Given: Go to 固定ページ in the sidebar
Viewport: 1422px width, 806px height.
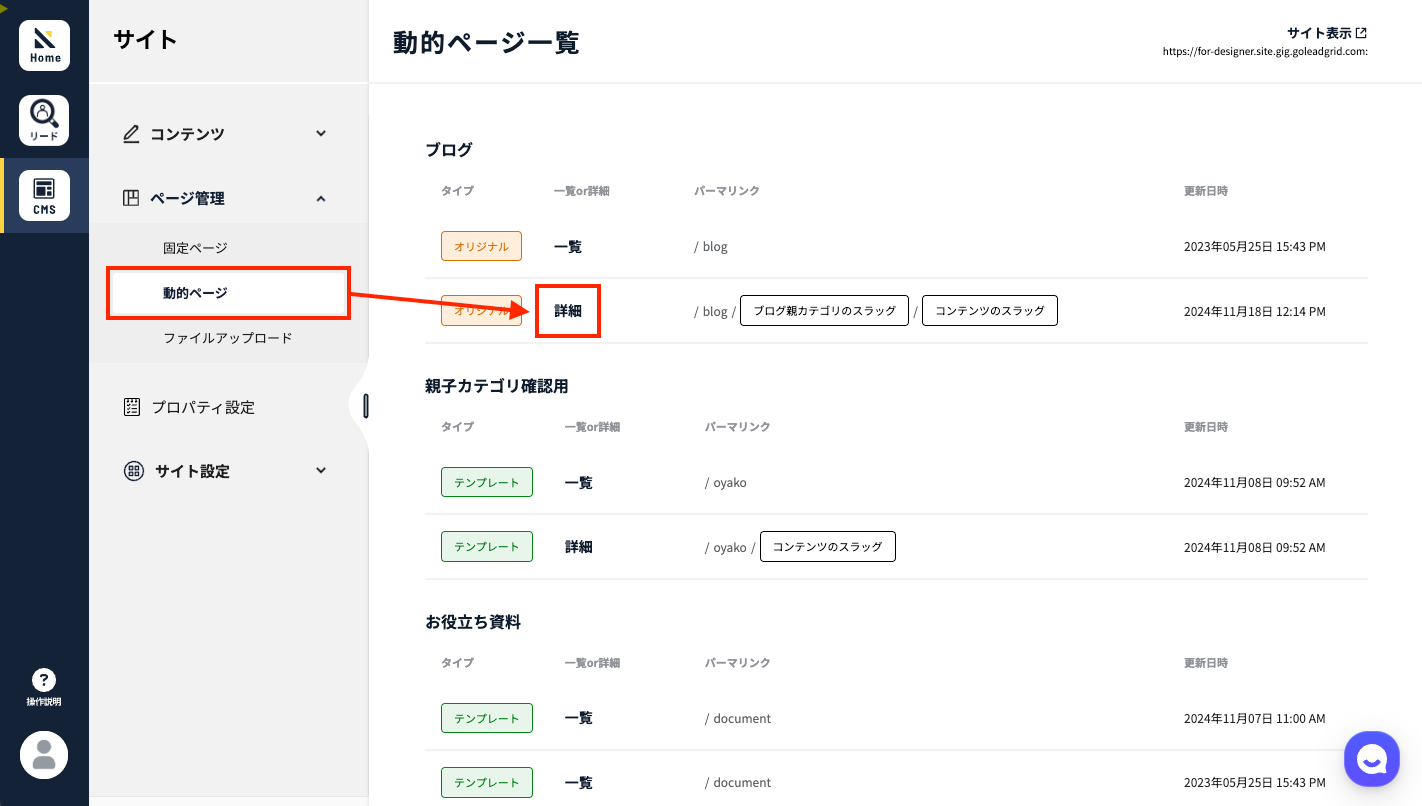Looking at the screenshot, I should (196, 247).
